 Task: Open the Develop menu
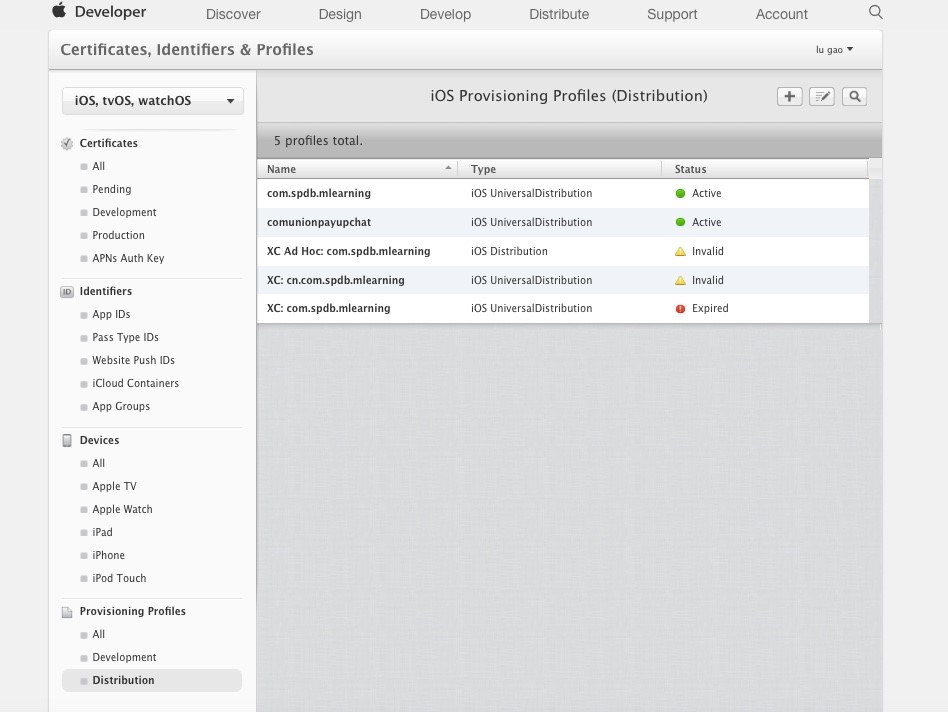click(x=445, y=14)
